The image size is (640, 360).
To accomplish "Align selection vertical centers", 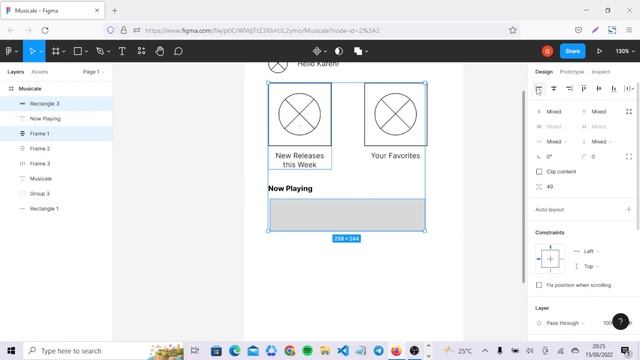I will point(599,89).
